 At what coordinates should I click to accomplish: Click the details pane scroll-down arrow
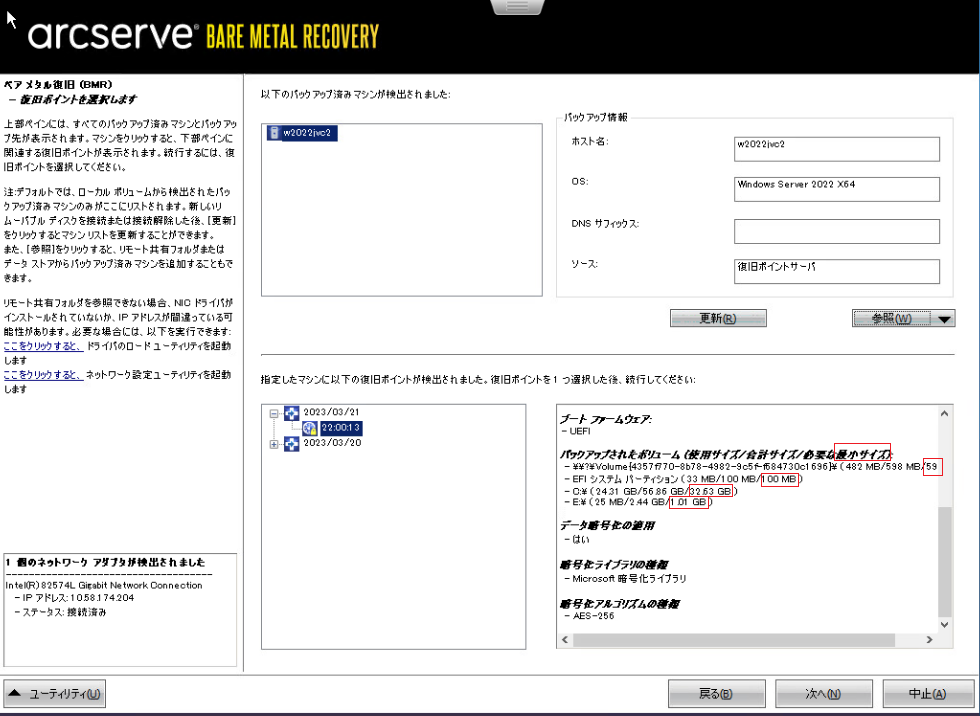click(x=944, y=624)
